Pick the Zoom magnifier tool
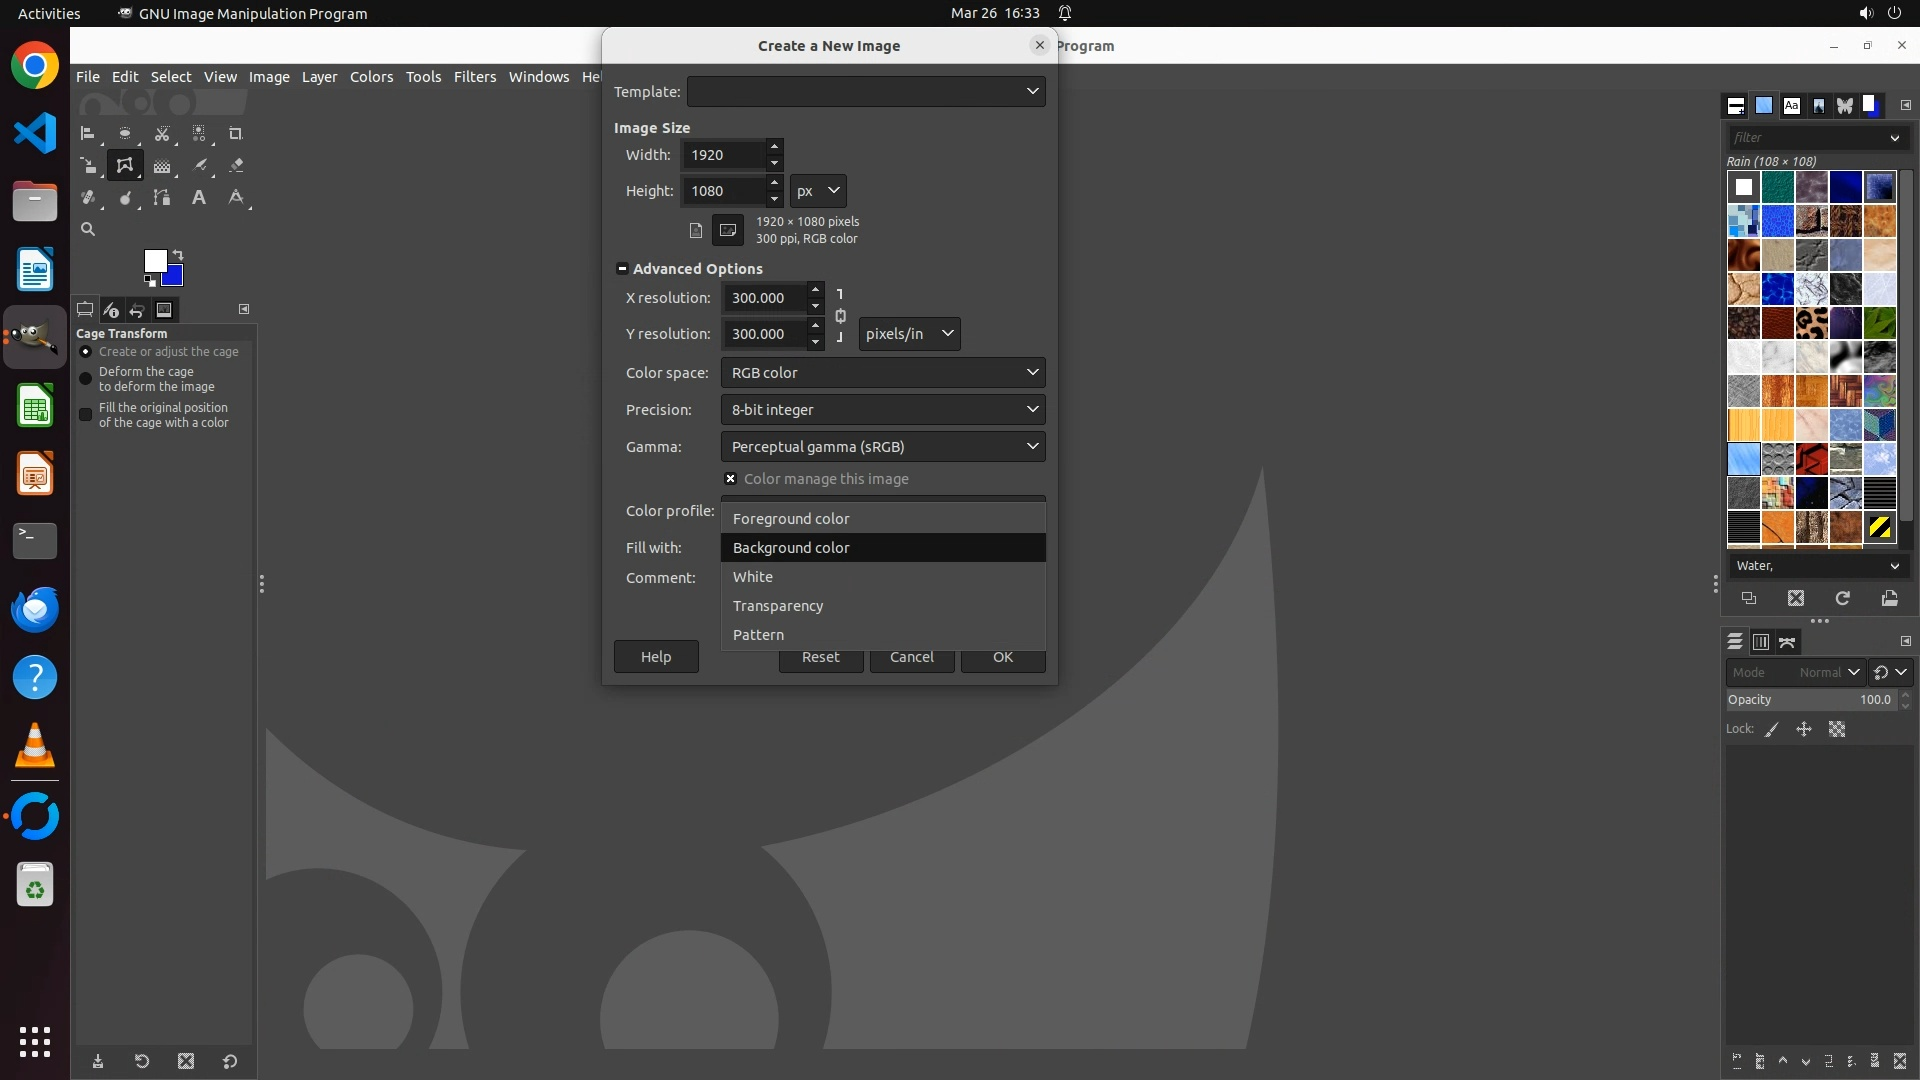Viewport: 1920px width, 1080px height. (x=88, y=230)
